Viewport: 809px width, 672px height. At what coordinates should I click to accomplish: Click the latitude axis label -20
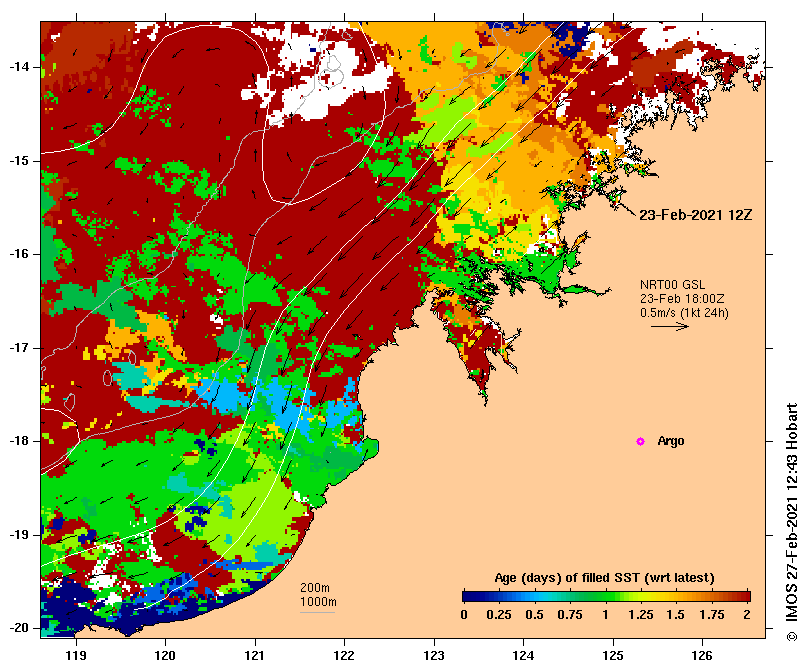[19, 628]
